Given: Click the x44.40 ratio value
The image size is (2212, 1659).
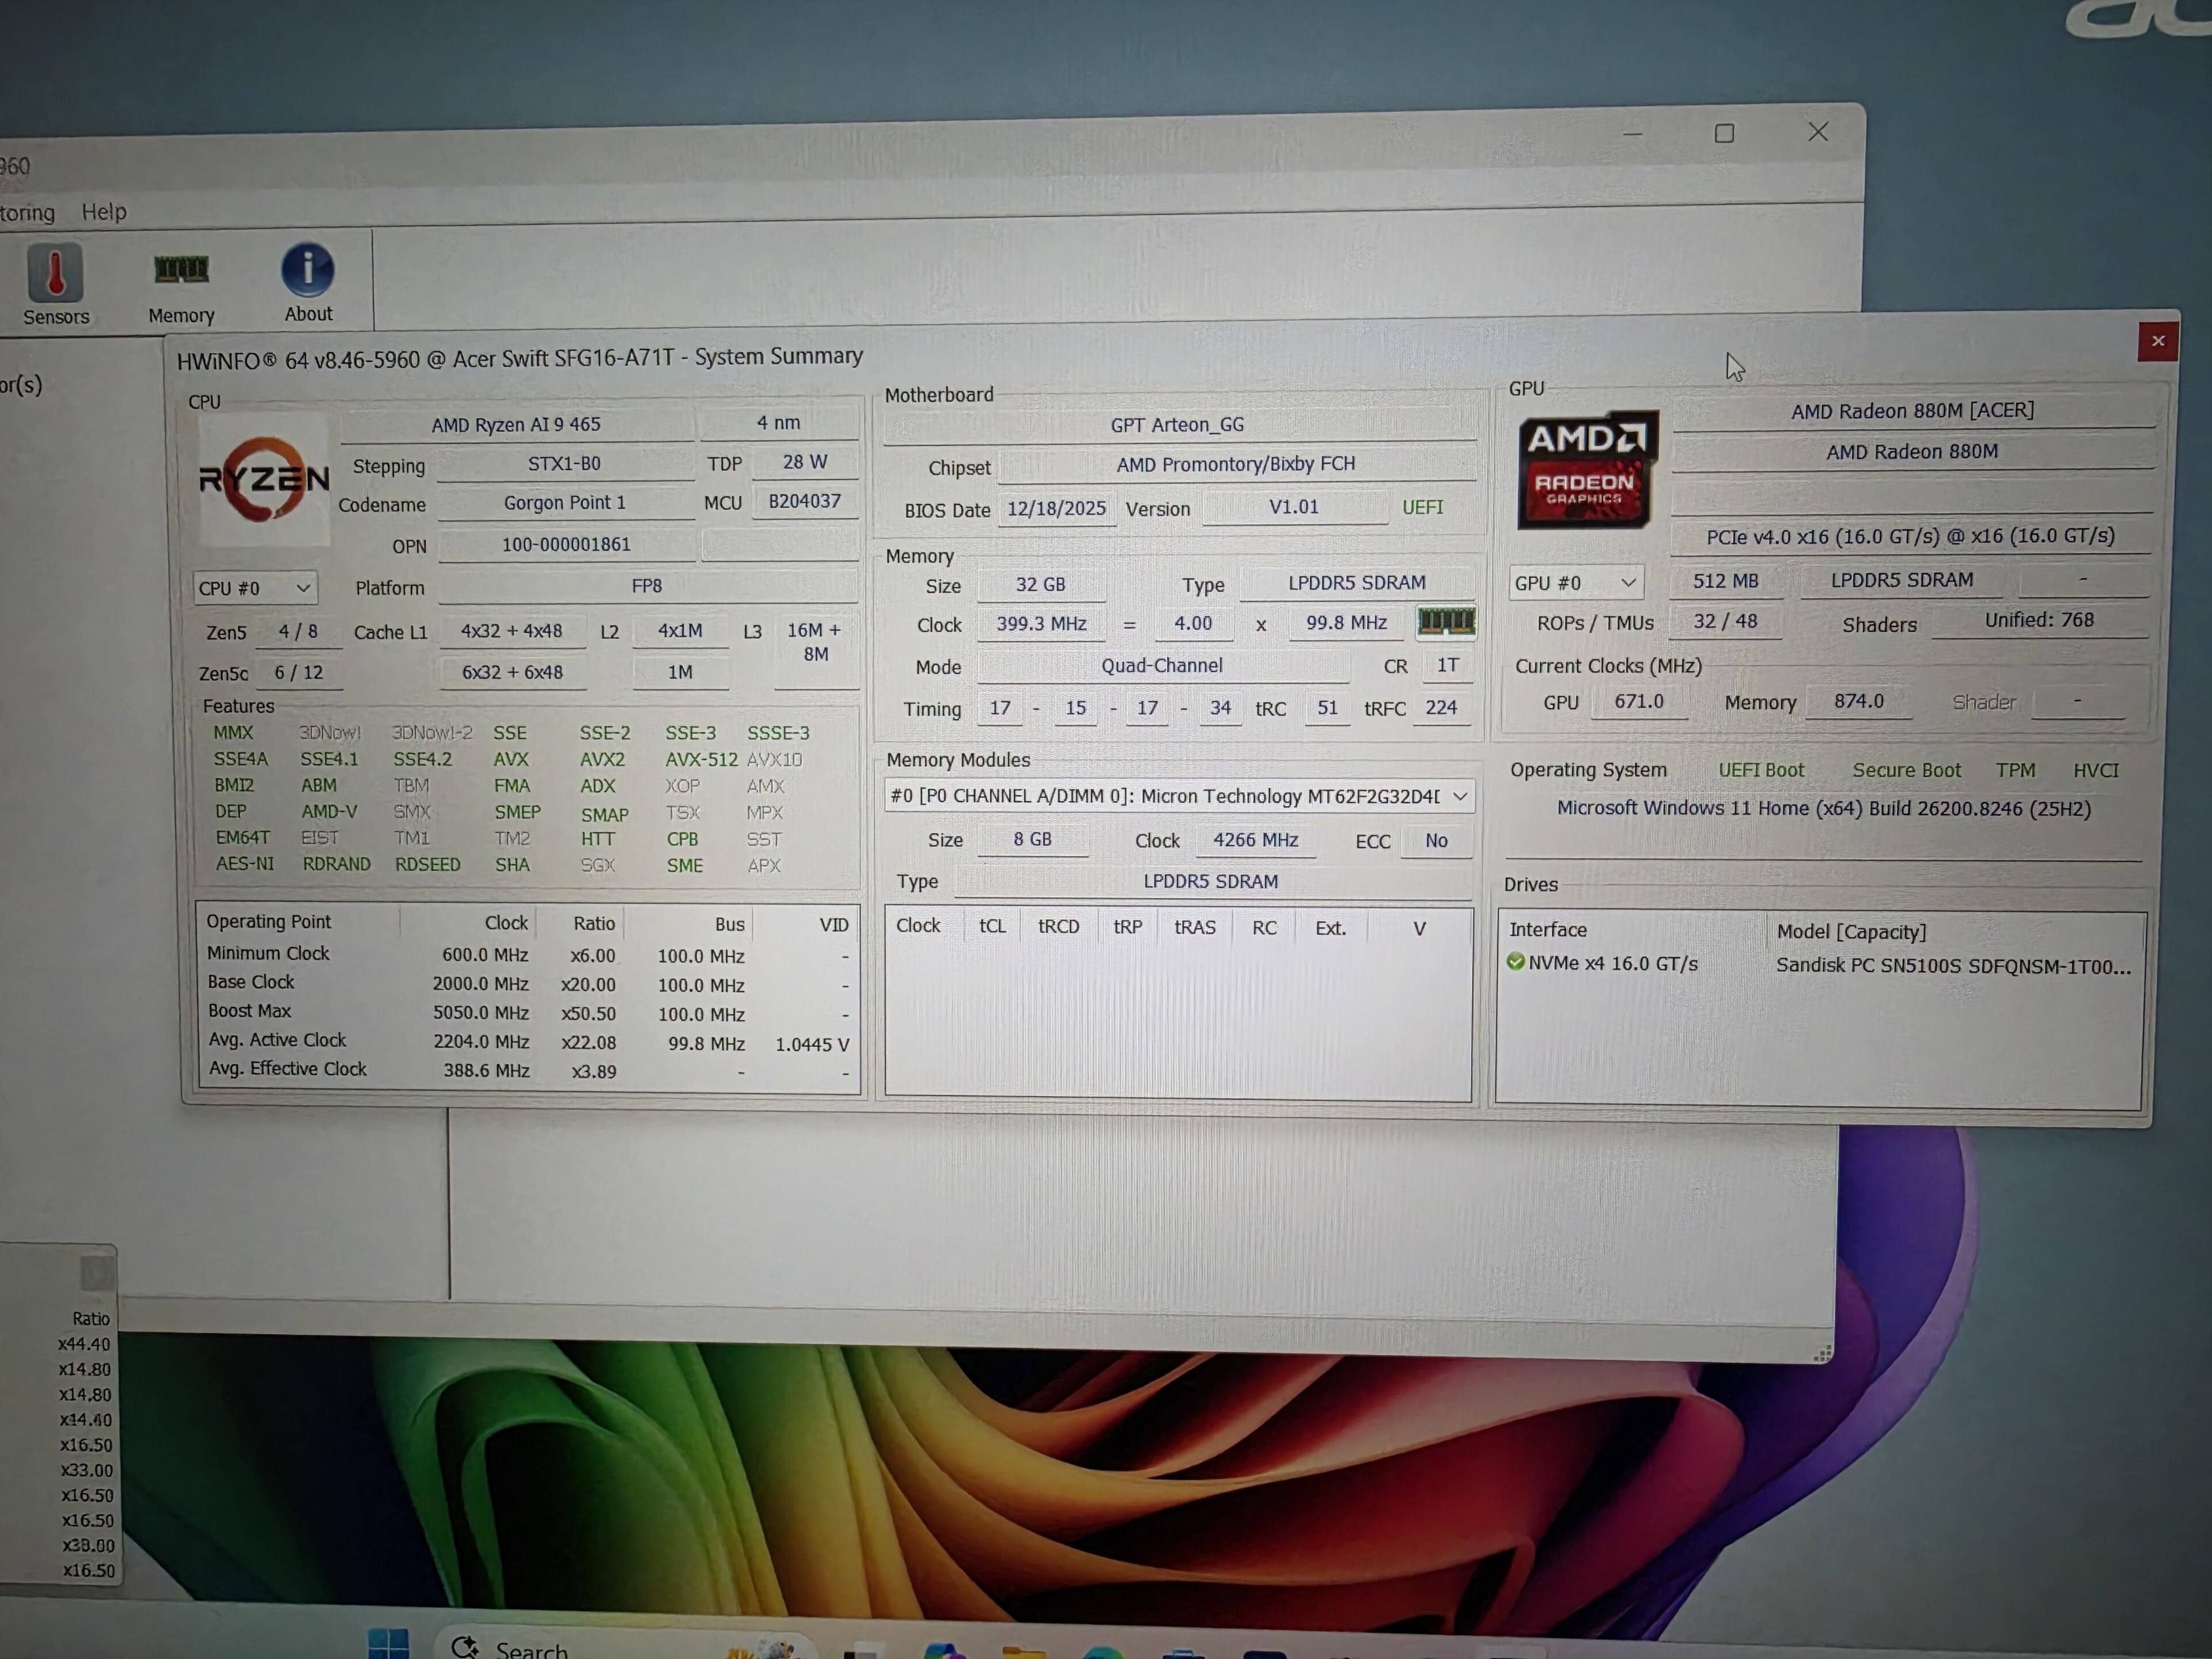Looking at the screenshot, I should click(x=84, y=1344).
